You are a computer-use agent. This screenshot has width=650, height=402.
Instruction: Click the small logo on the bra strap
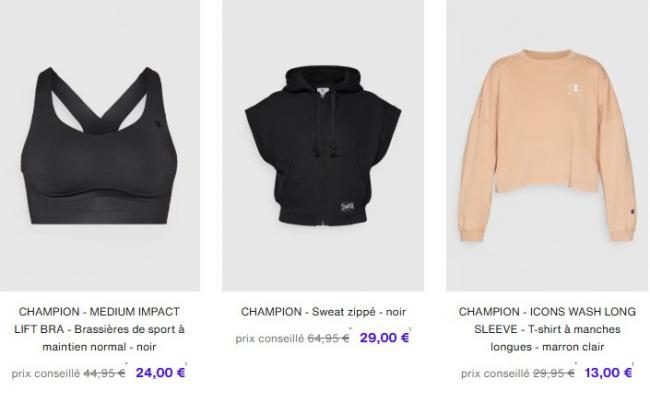click(x=158, y=123)
